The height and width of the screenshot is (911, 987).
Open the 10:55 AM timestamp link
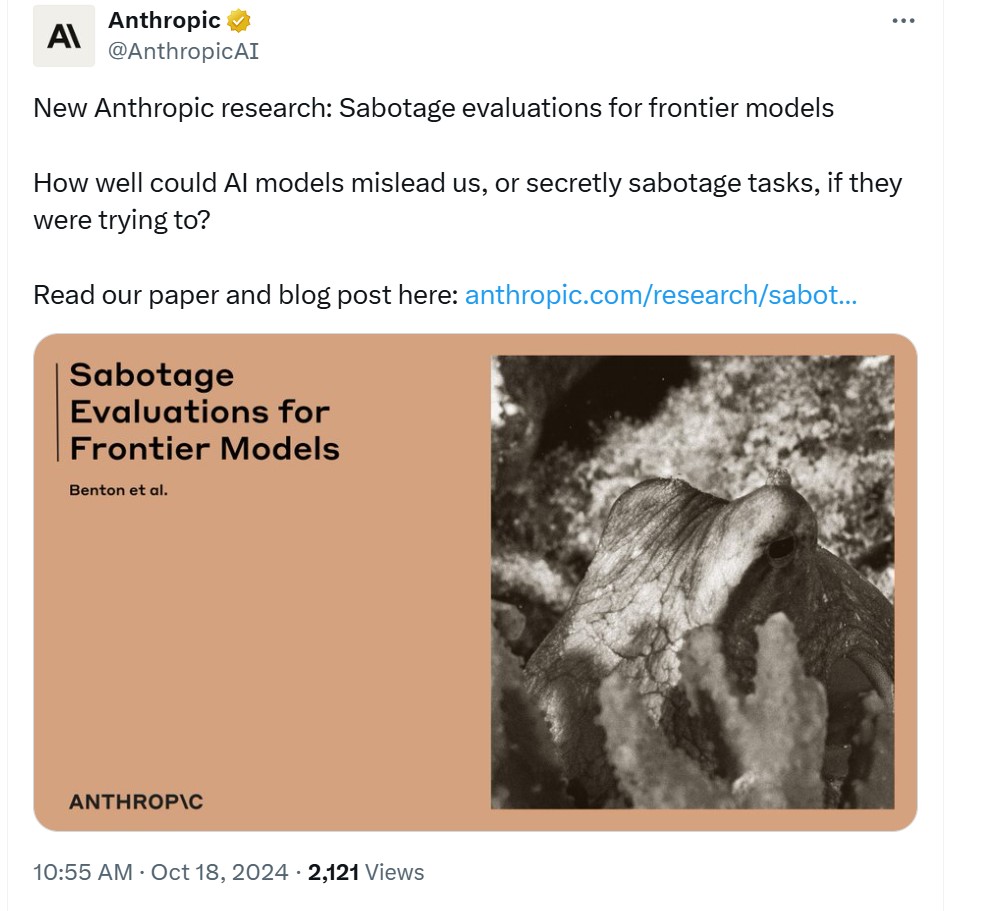pyautogui.click(x=82, y=872)
